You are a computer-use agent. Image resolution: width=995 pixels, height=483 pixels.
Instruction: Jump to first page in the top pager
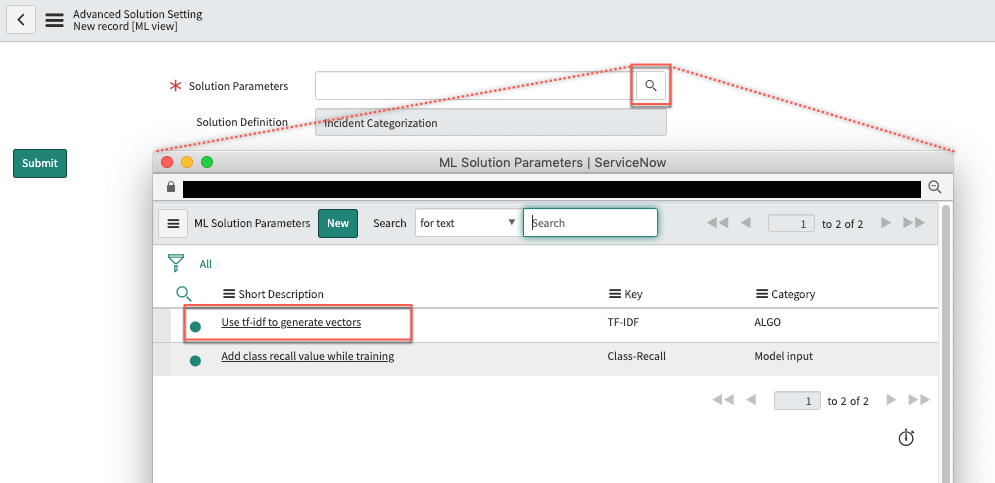pos(717,223)
